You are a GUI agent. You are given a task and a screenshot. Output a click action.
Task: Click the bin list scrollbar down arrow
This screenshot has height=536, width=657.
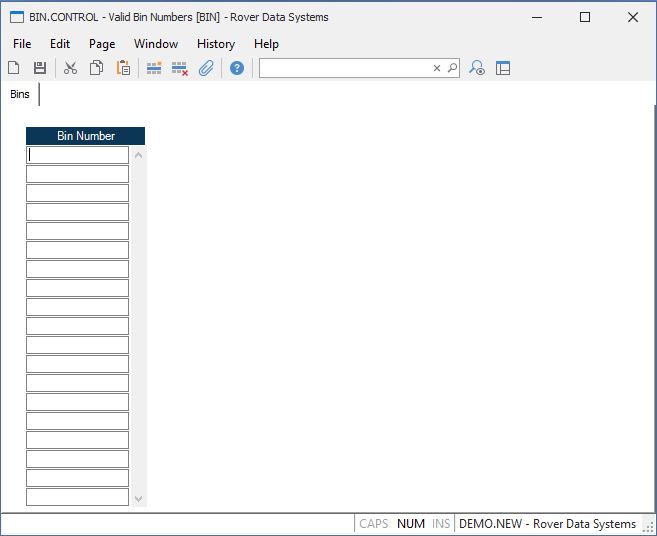pyautogui.click(x=138, y=498)
